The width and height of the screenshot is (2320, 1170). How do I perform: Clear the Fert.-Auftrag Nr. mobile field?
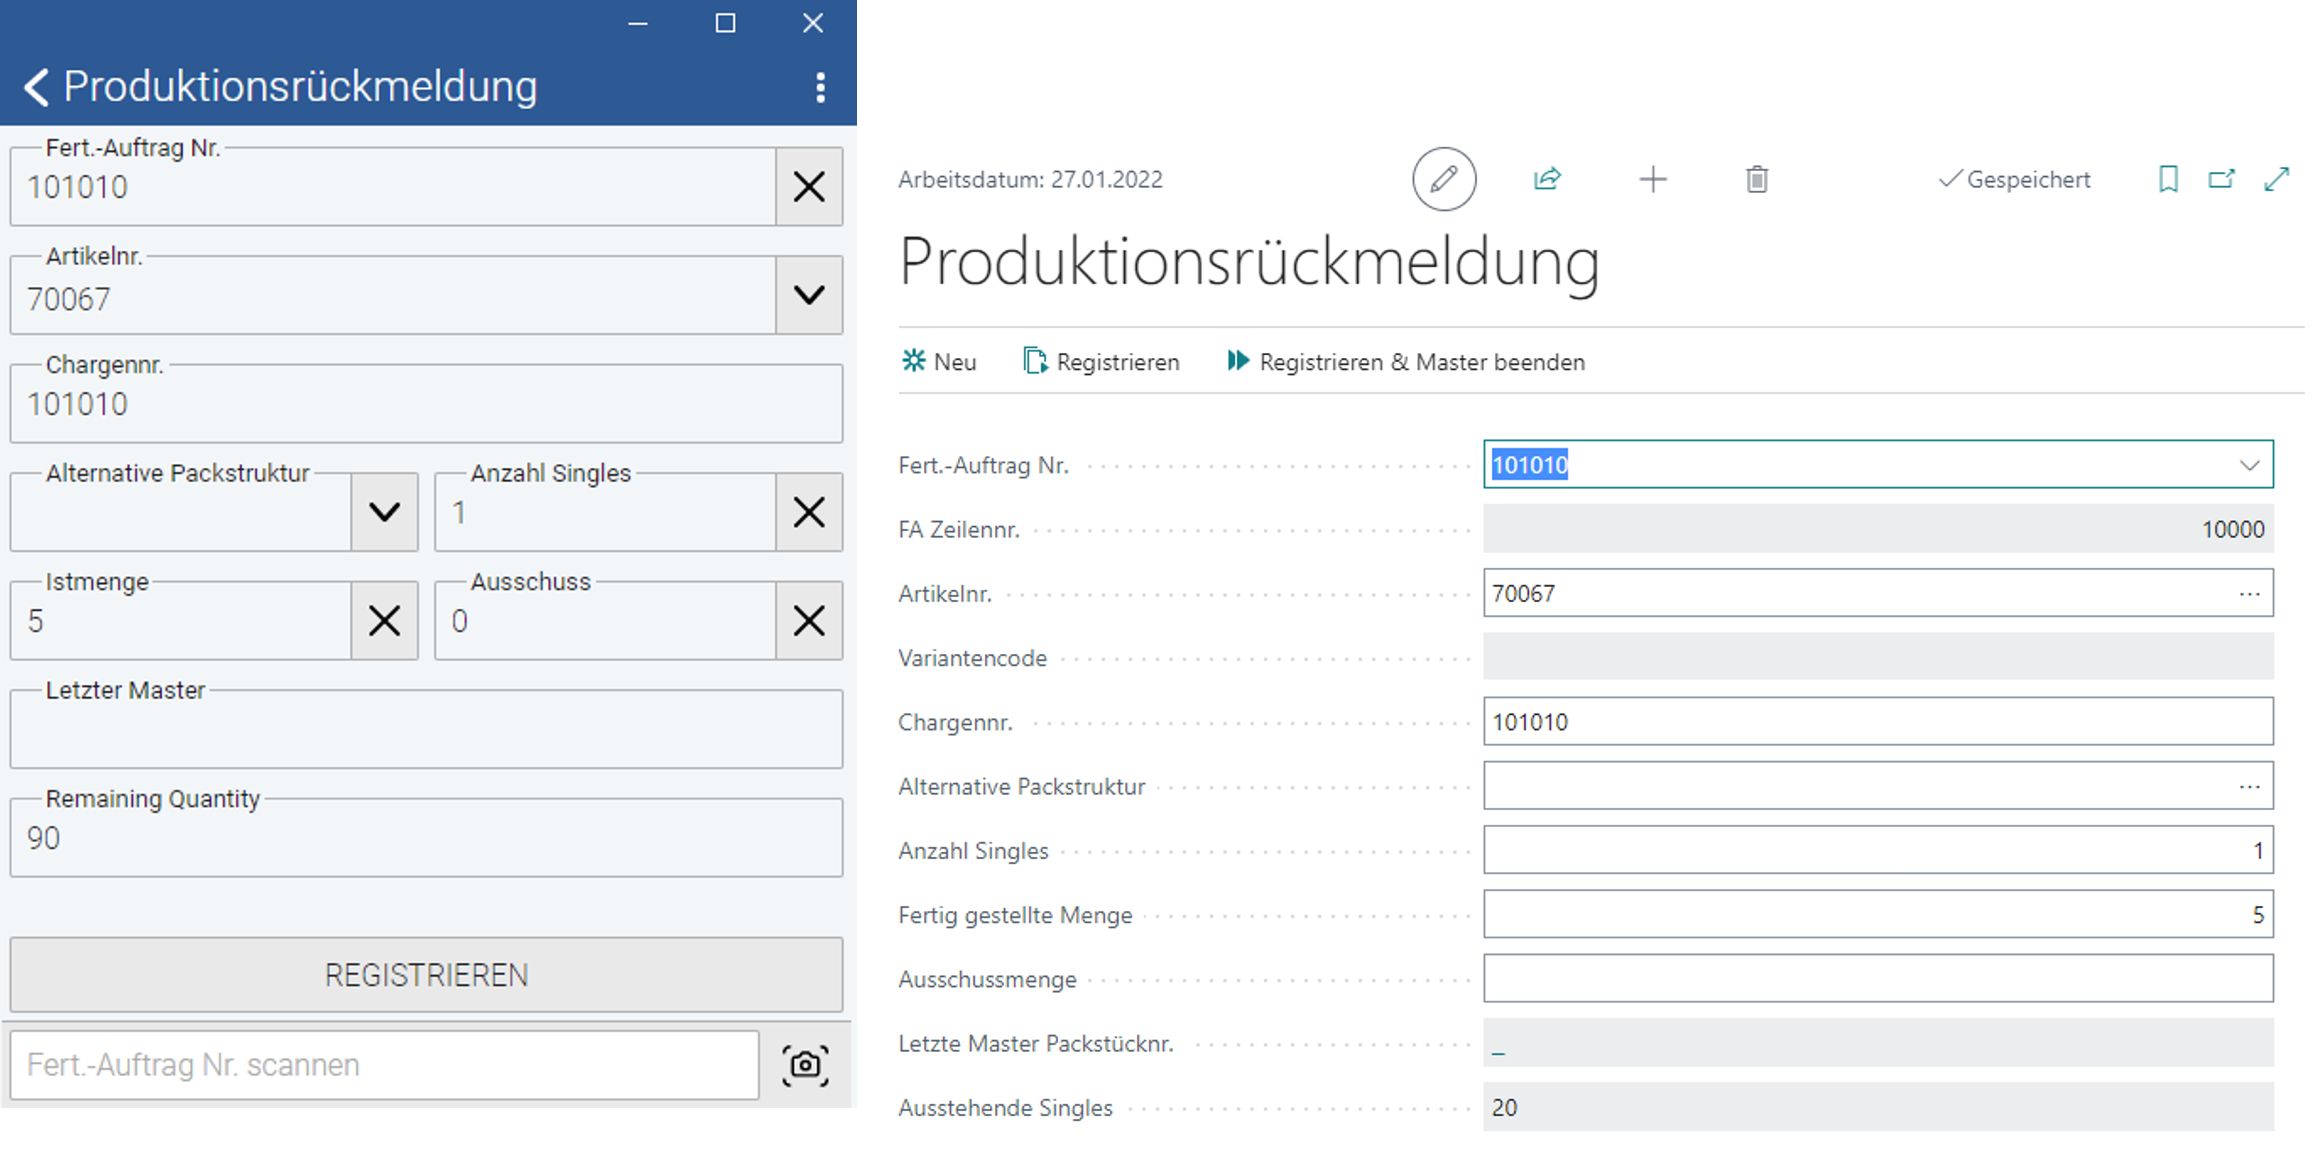(x=809, y=187)
